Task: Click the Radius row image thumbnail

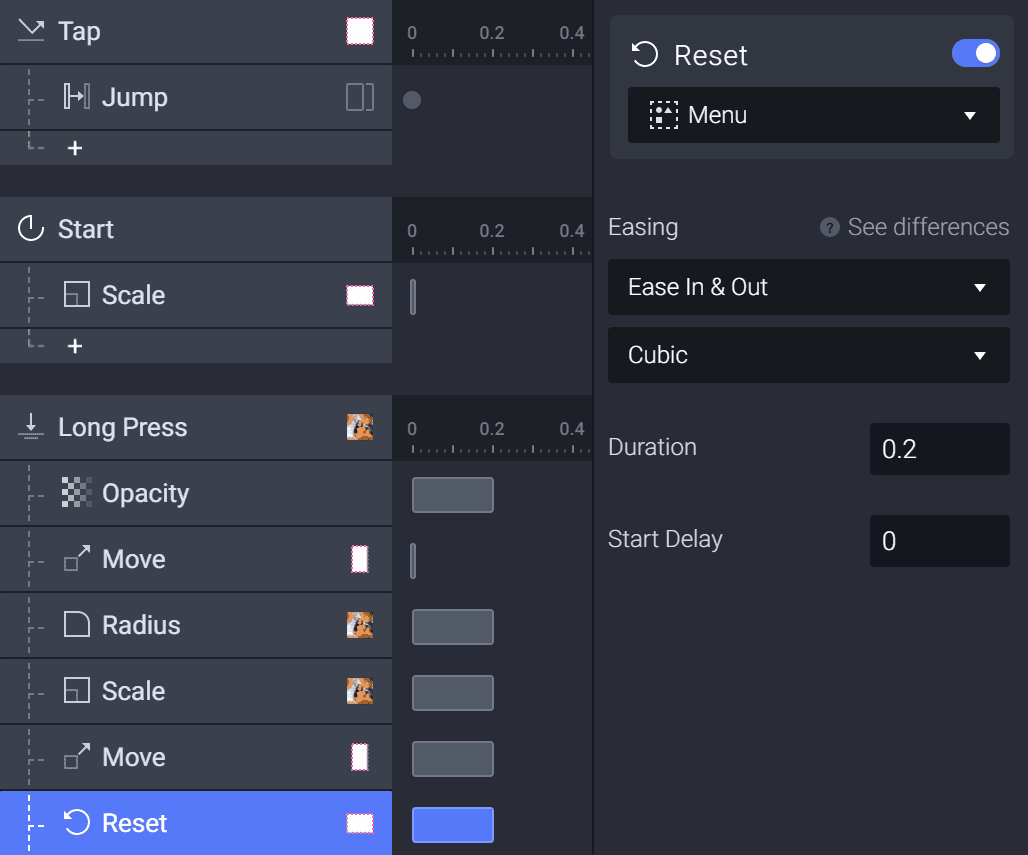Action: [360, 625]
